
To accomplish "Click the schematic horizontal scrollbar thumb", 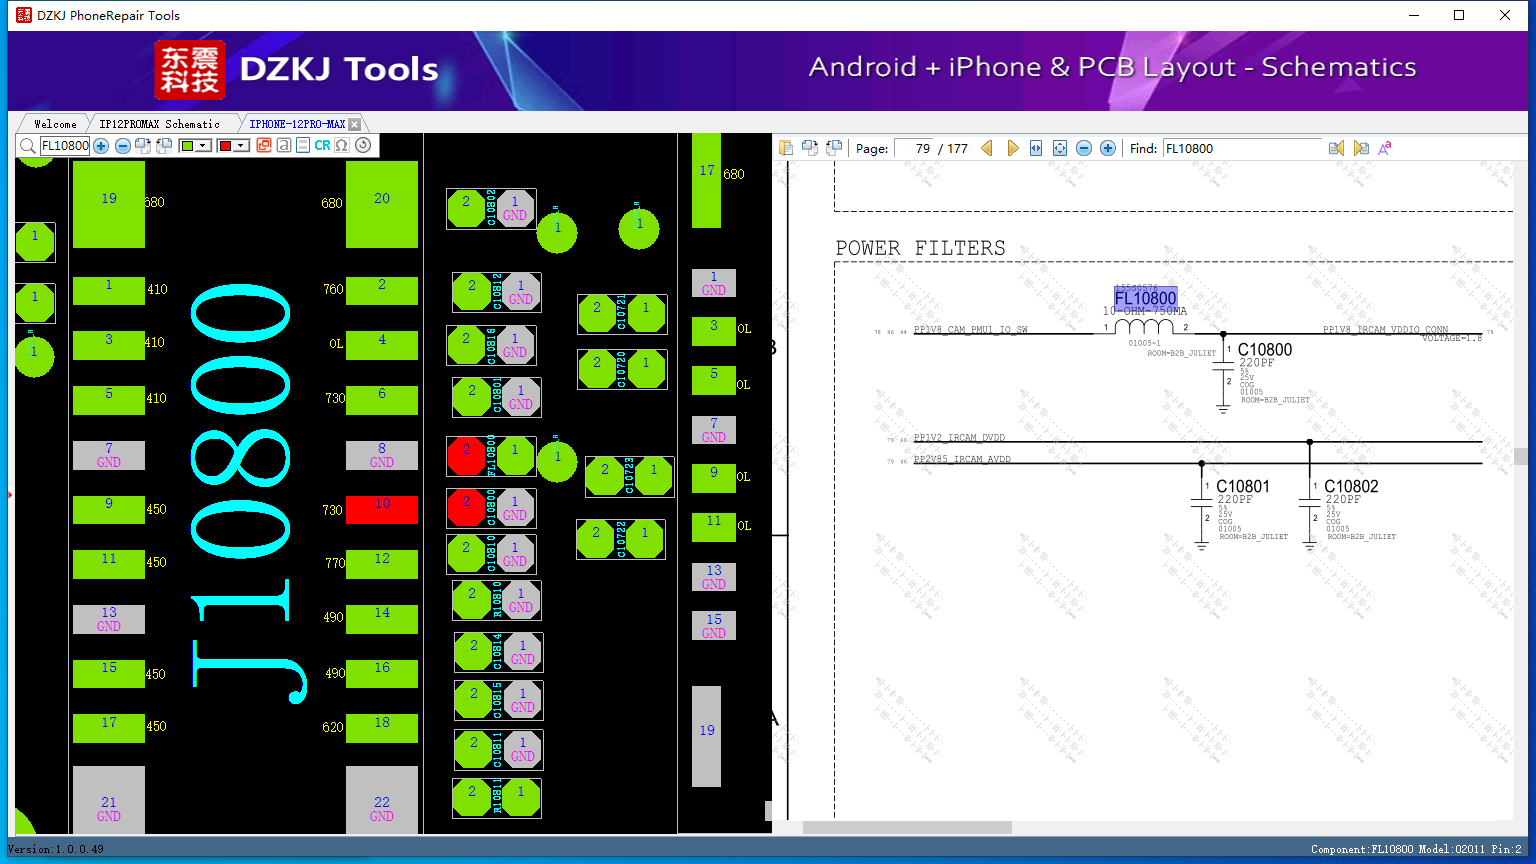I will (x=907, y=827).
